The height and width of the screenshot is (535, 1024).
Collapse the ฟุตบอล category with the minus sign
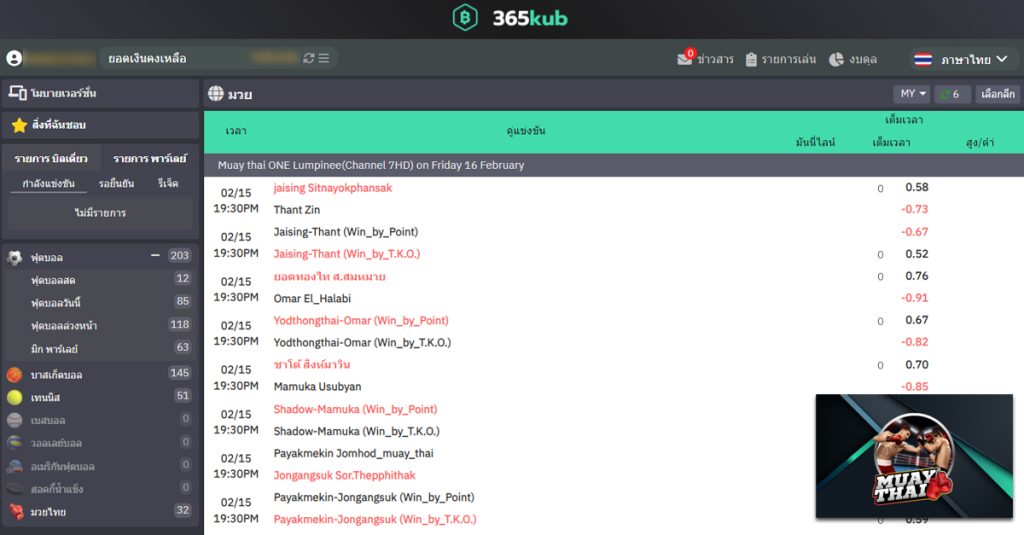[x=155, y=256]
